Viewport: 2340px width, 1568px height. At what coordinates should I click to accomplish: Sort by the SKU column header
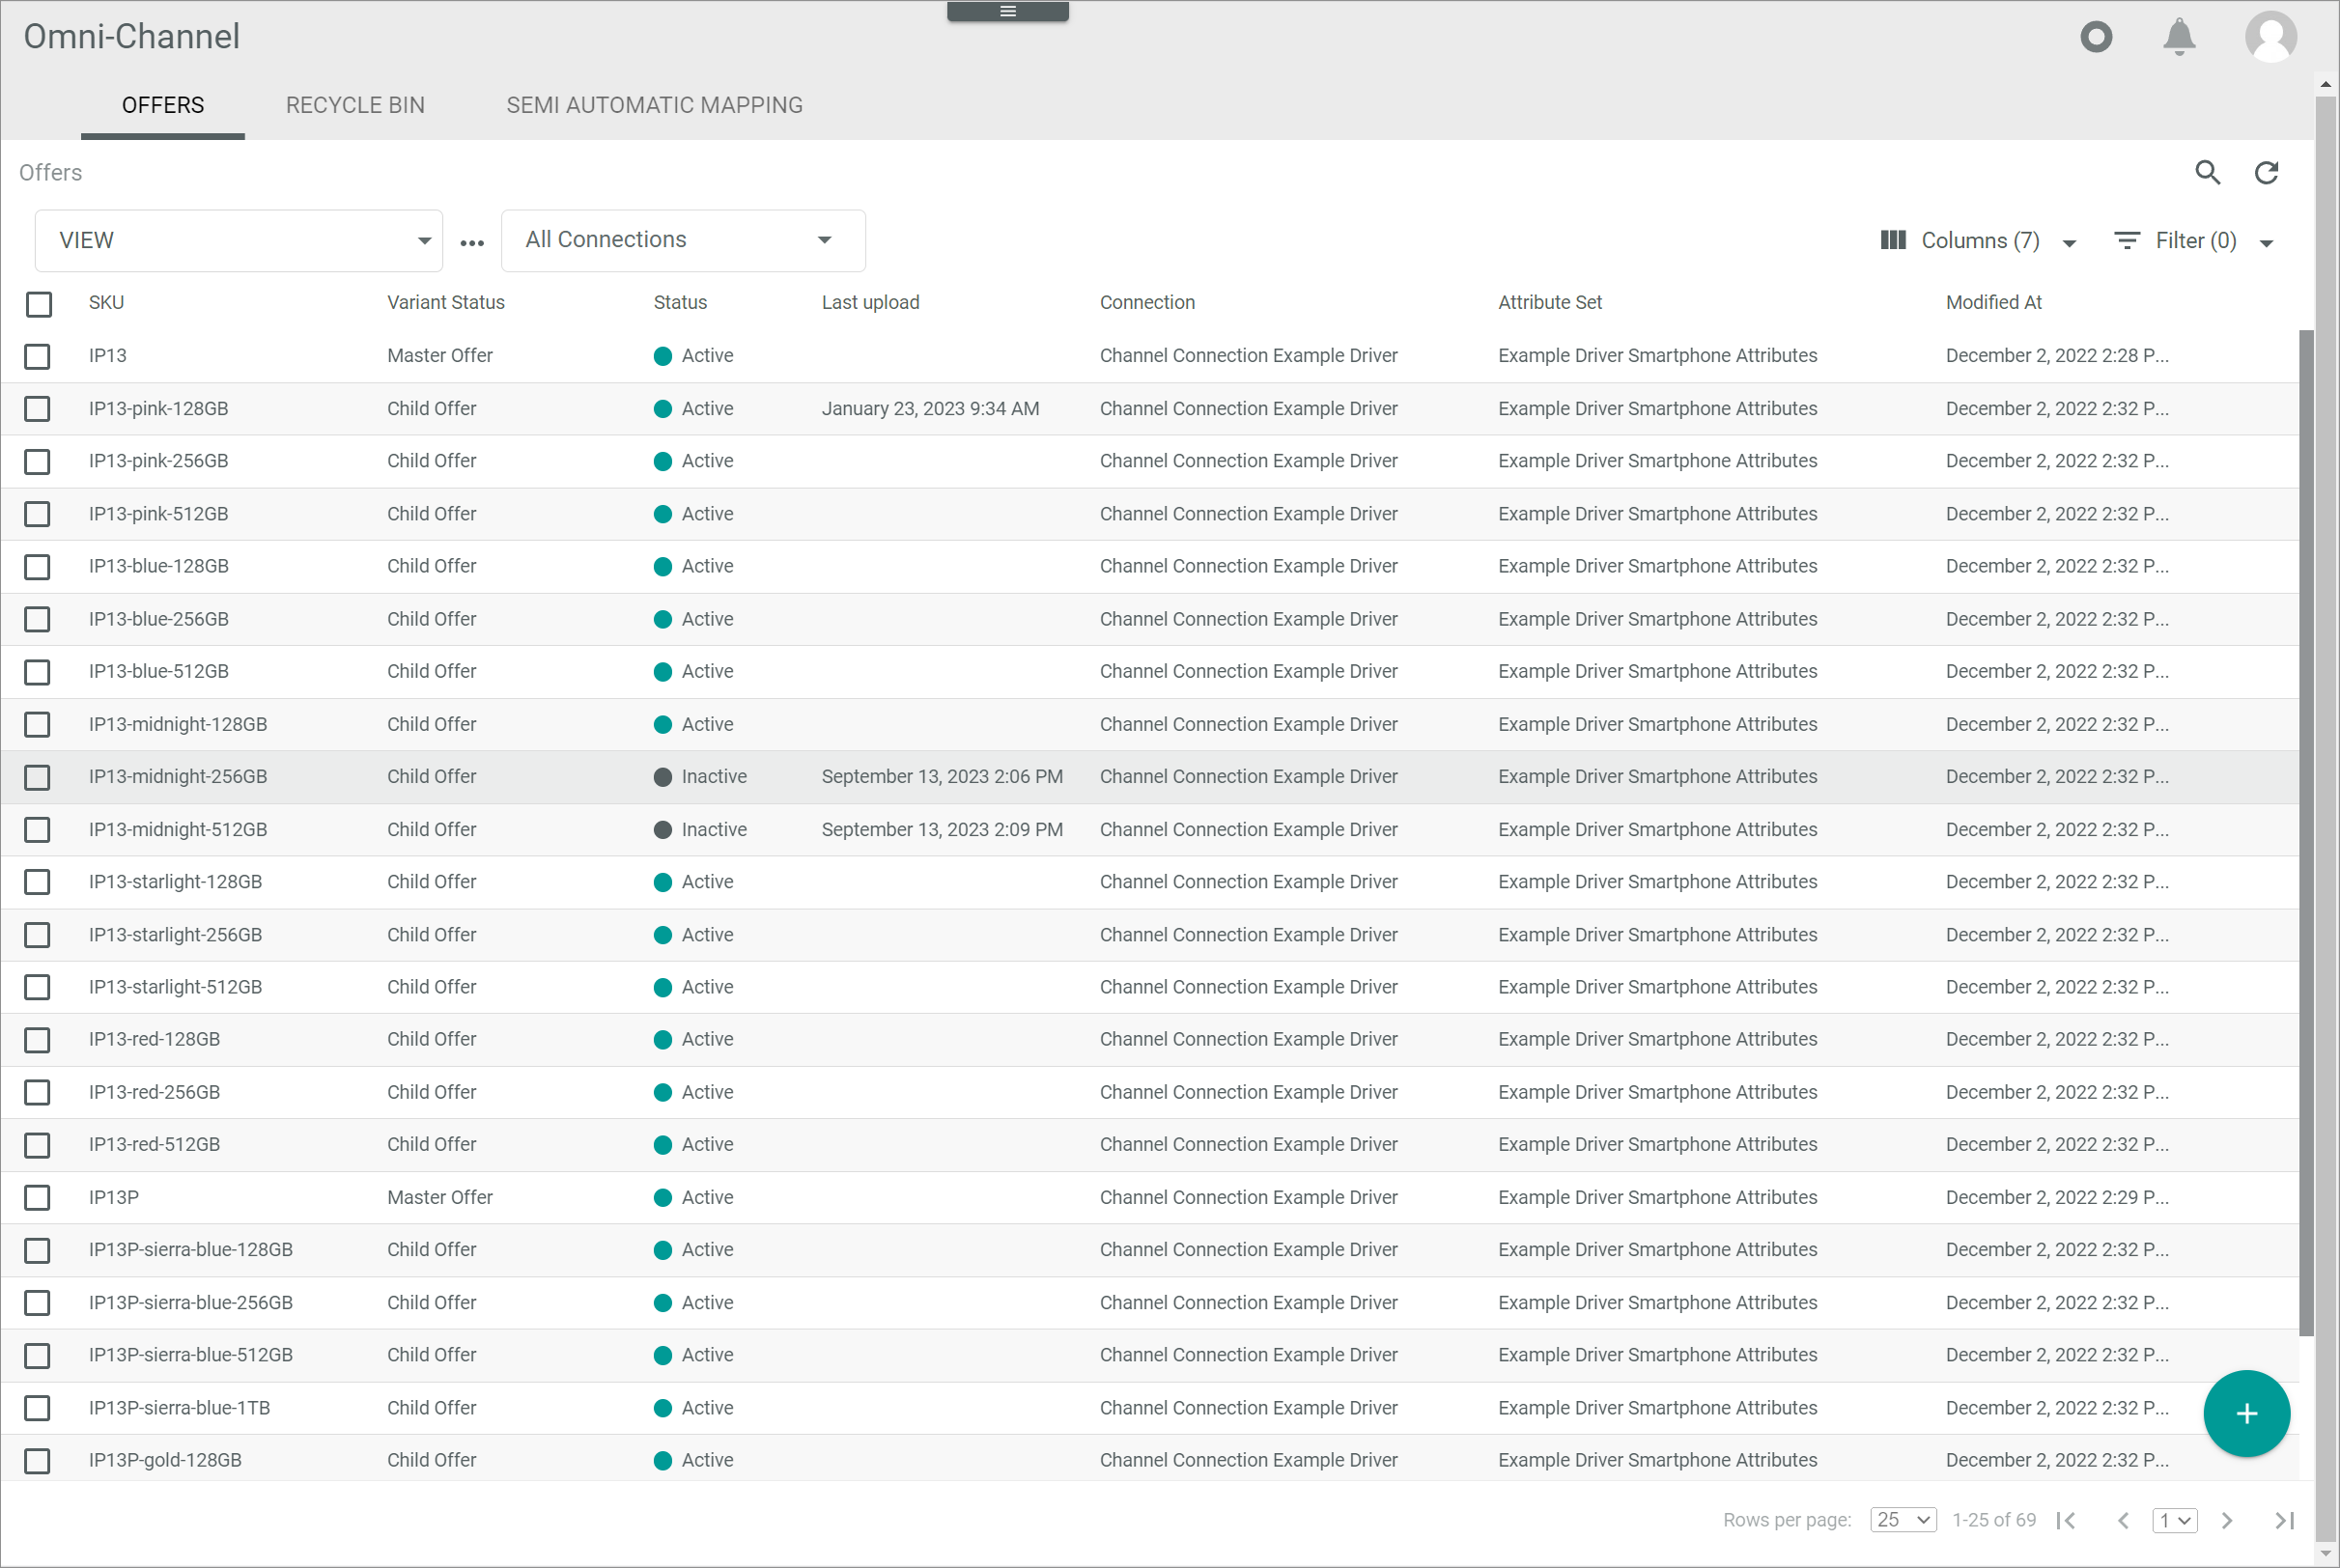pyautogui.click(x=106, y=302)
